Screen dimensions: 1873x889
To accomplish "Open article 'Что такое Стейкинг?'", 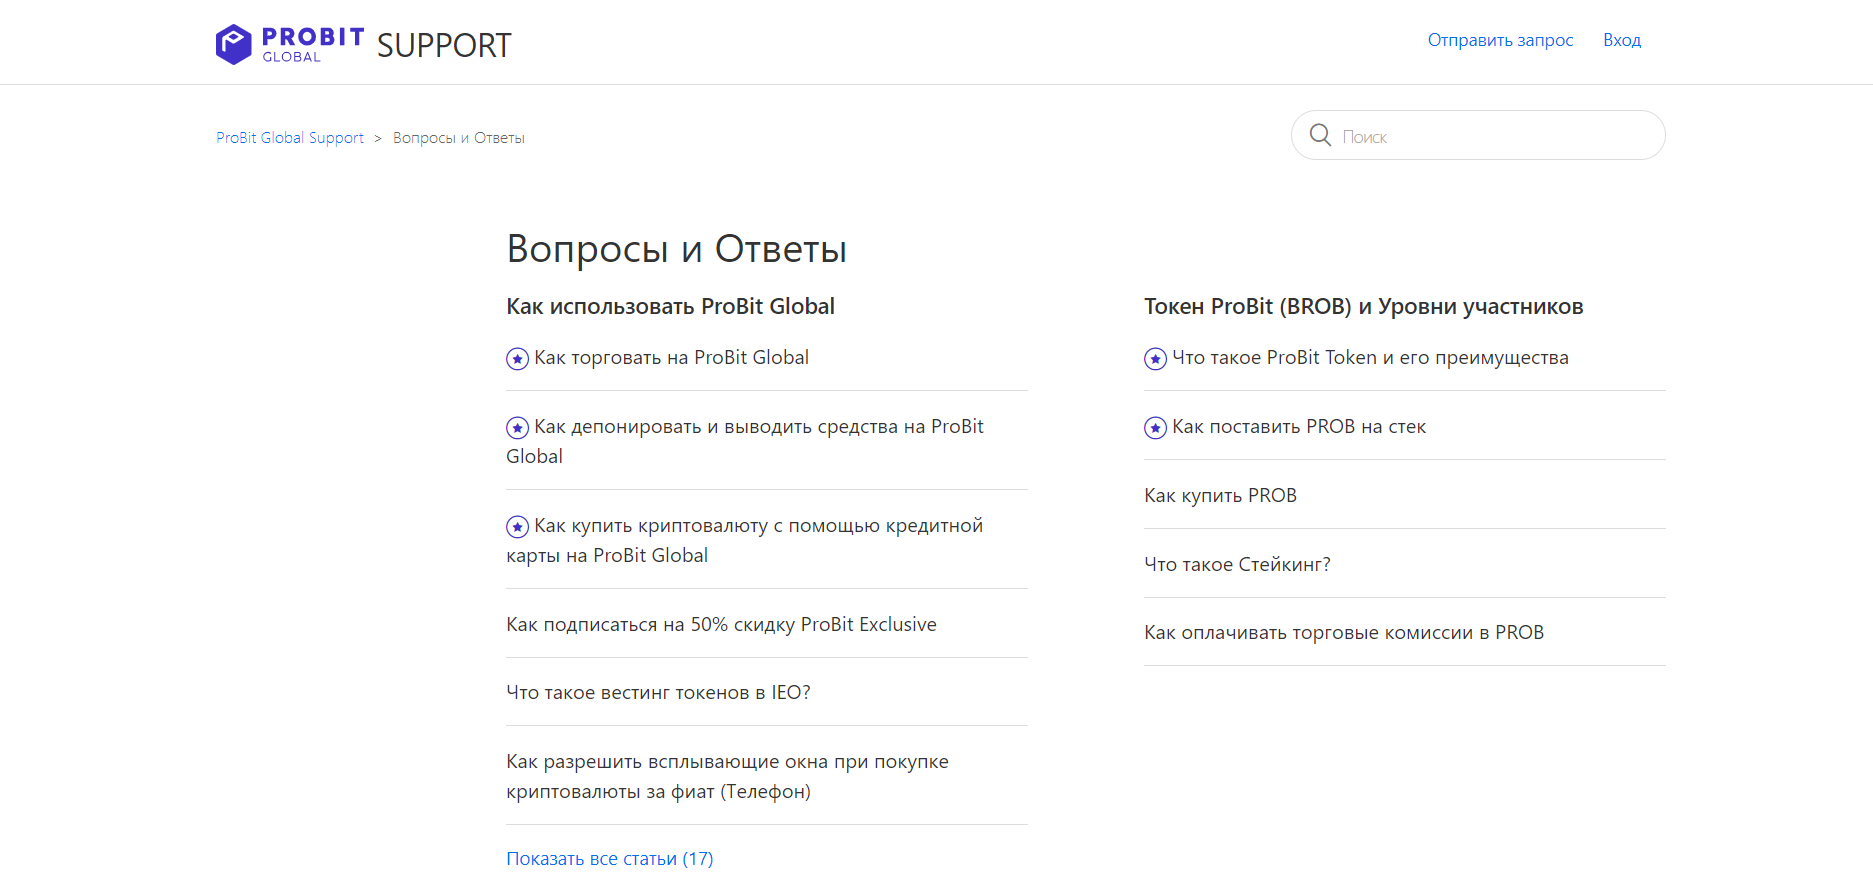I will [x=1237, y=564].
